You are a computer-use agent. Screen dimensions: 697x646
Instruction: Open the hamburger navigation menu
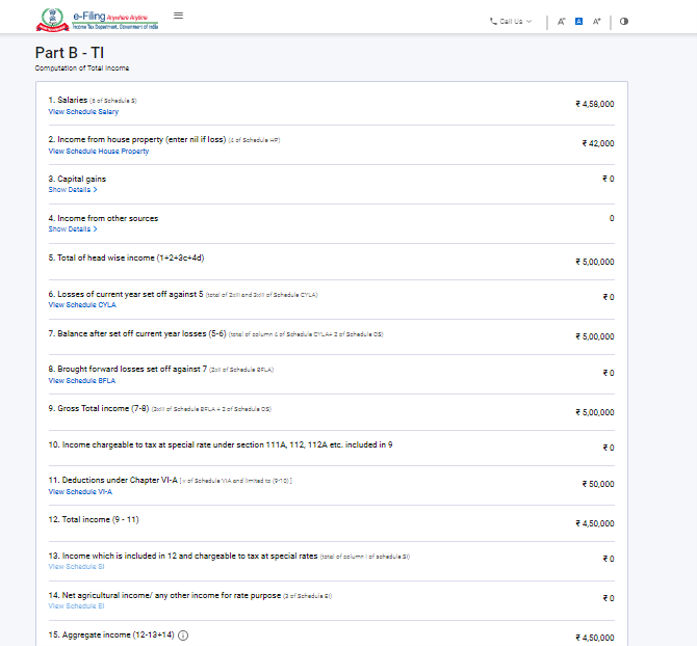pyautogui.click(x=178, y=16)
